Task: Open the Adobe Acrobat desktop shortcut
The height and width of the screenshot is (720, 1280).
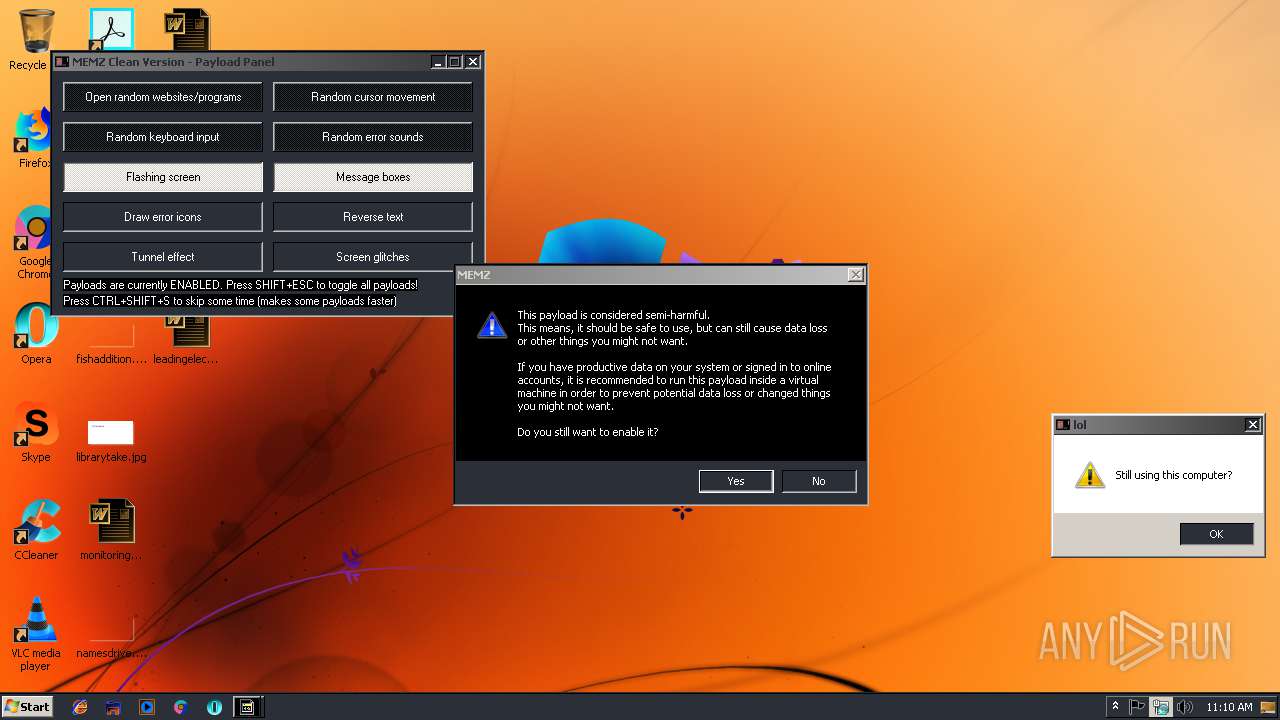Action: (x=111, y=30)
